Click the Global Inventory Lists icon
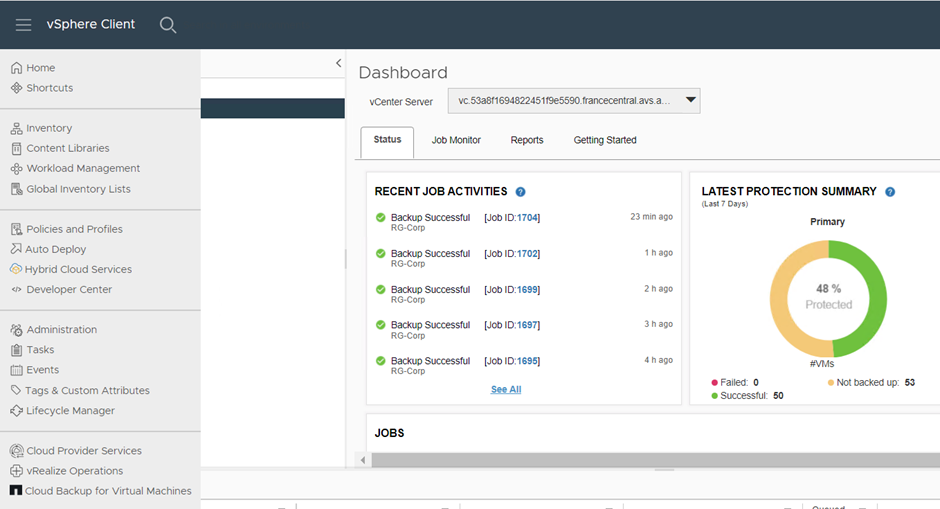940x509 pixels. (x=16, y=189)
